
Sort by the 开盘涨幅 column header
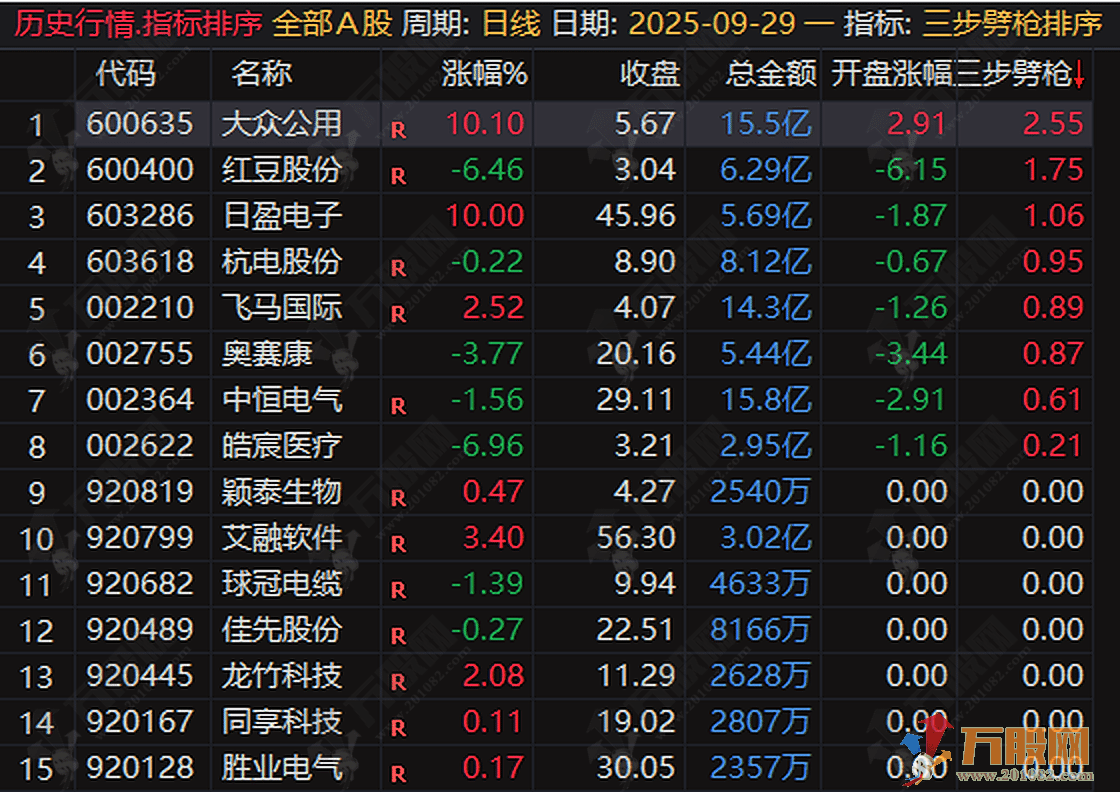coord(891,74)
